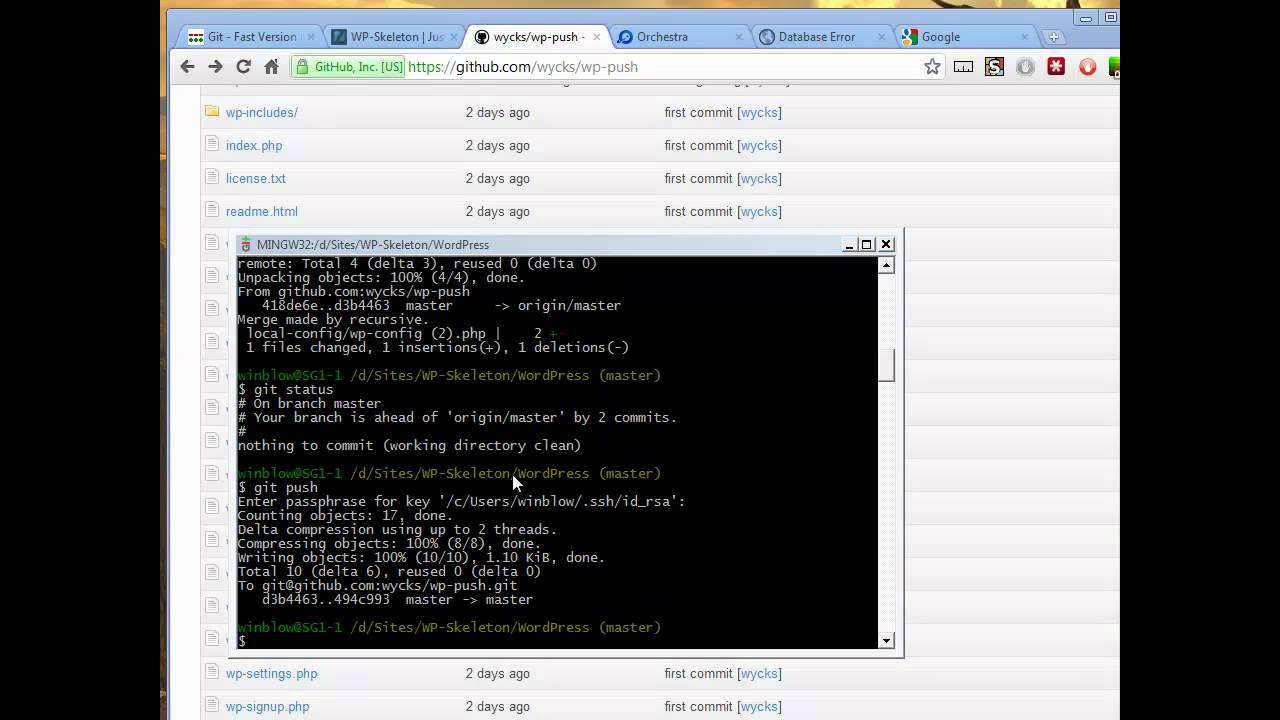Click terminal scrollbar down arrow

(886, 640)
